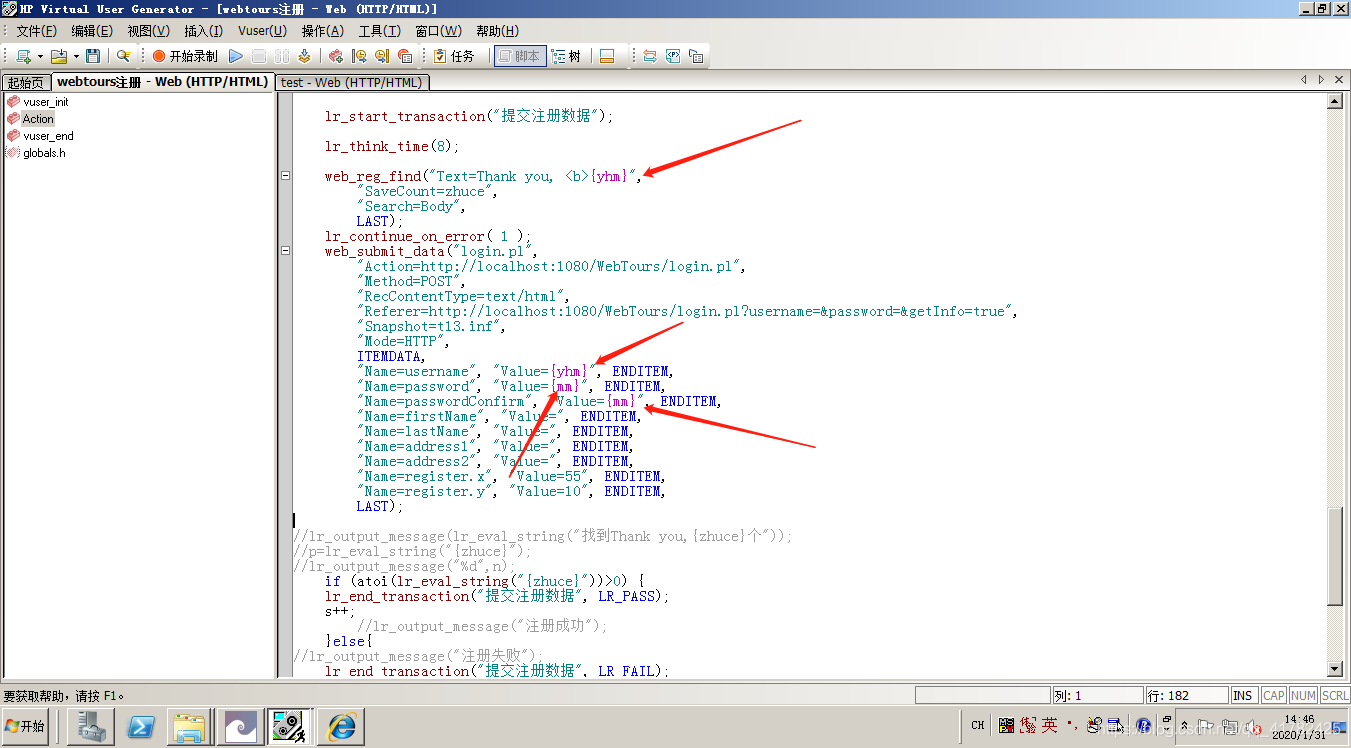Start recording with 开始录制 button
The width and height of the screenshot is (1351, 748).
[185, 56]
